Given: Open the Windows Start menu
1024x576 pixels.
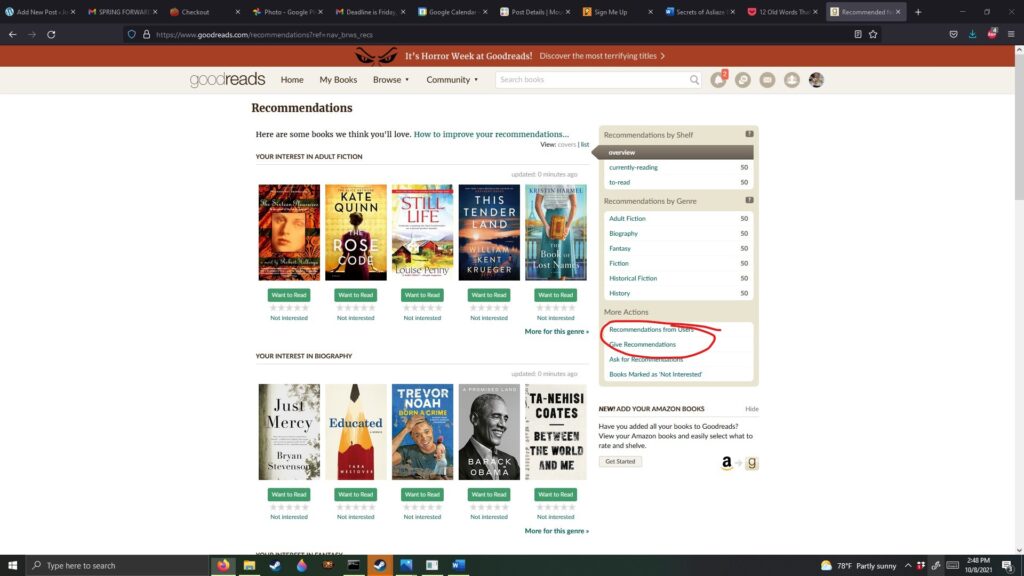Looking at the screenshot, I should coord(12,566).
